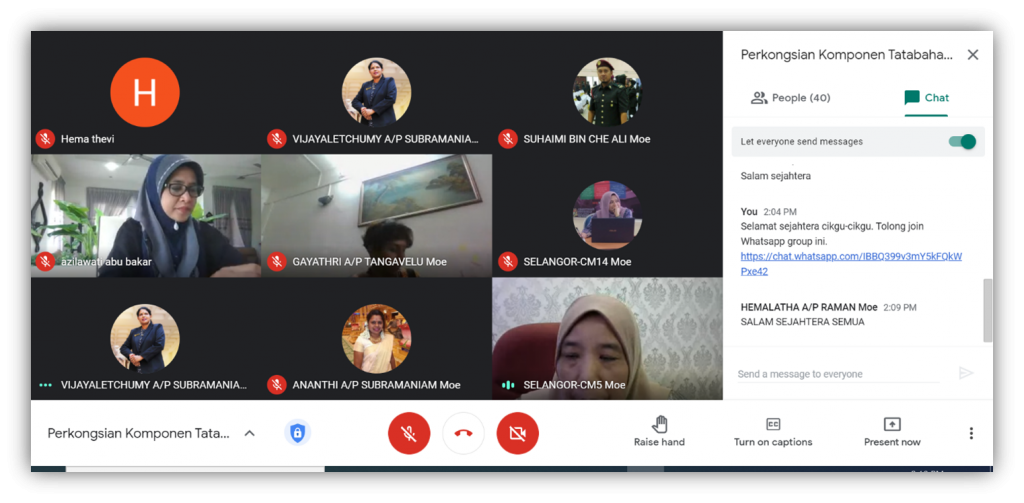Unmute microphone with the red mic button
Screen dimensions: 1024x503
pos(409,433)
